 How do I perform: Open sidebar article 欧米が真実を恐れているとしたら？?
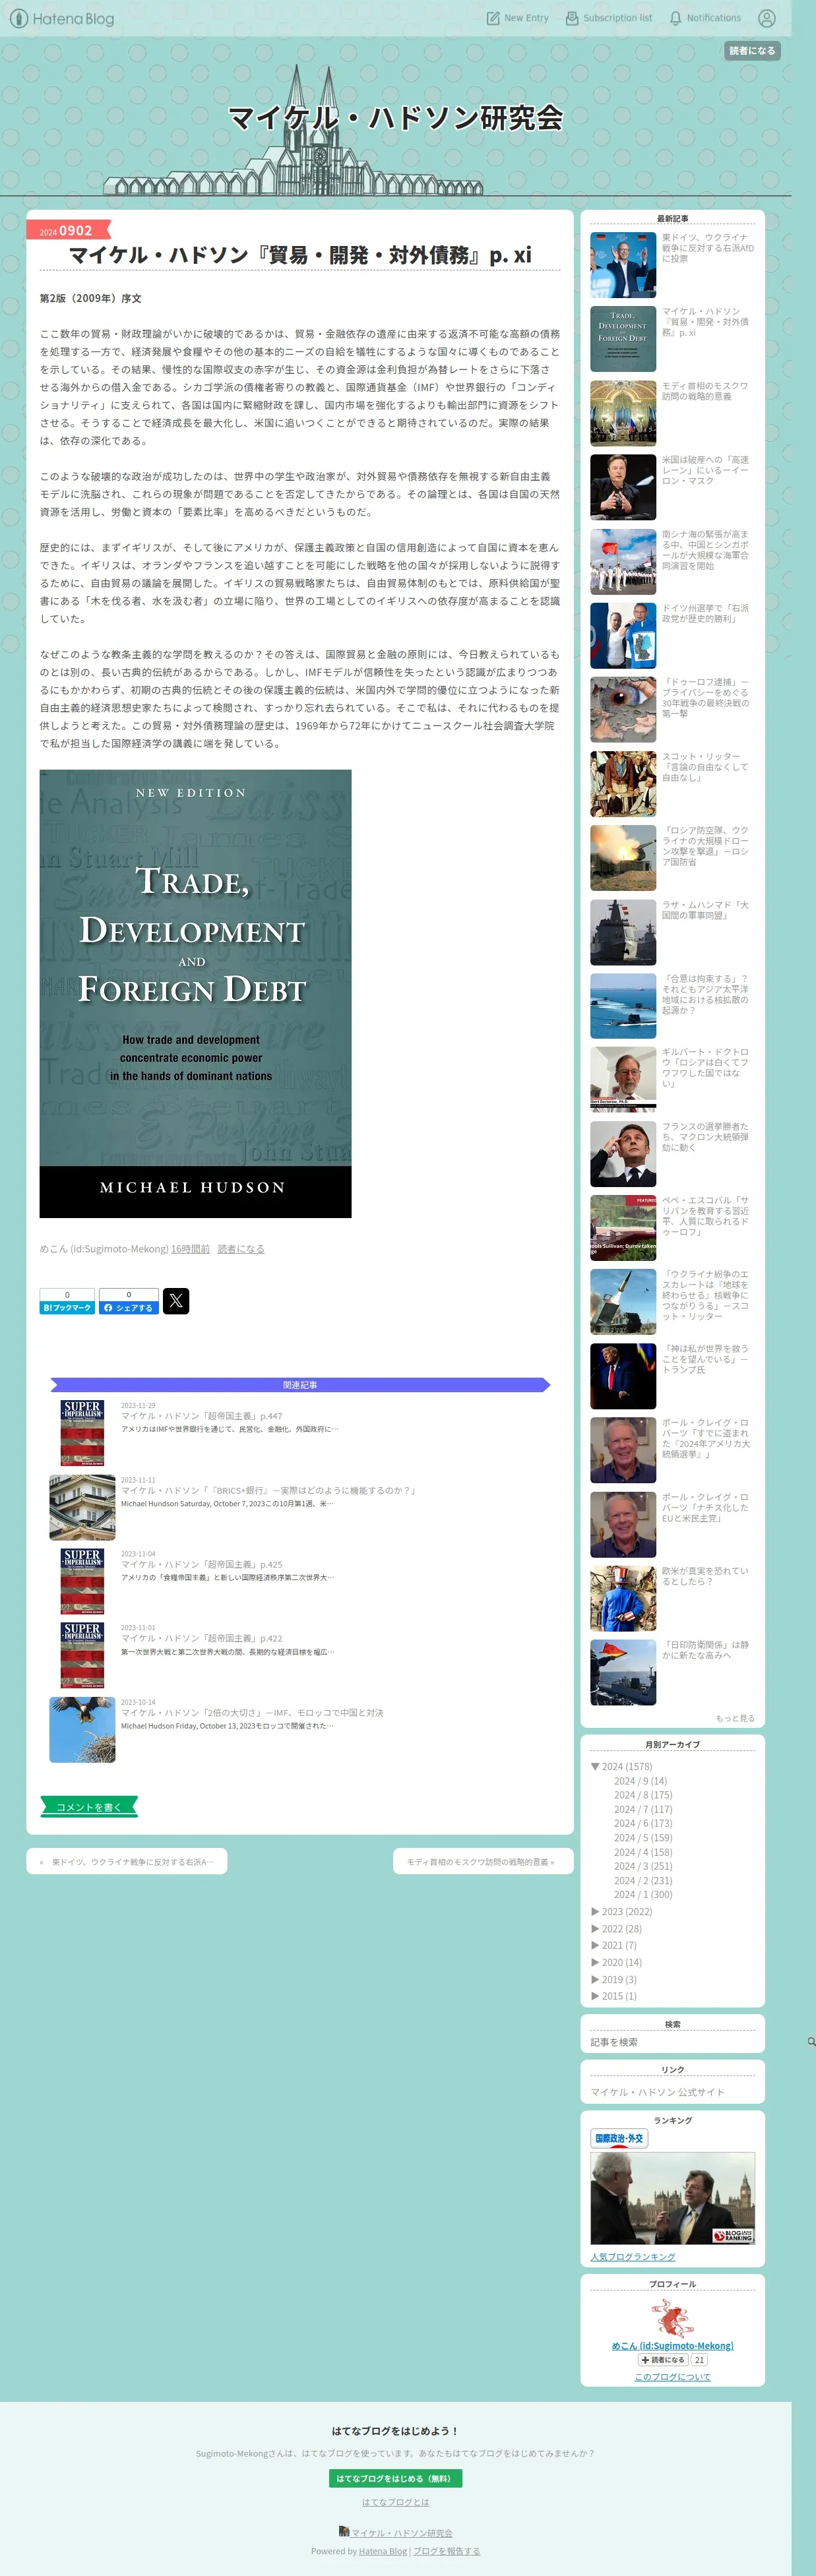pos(705,1576)
